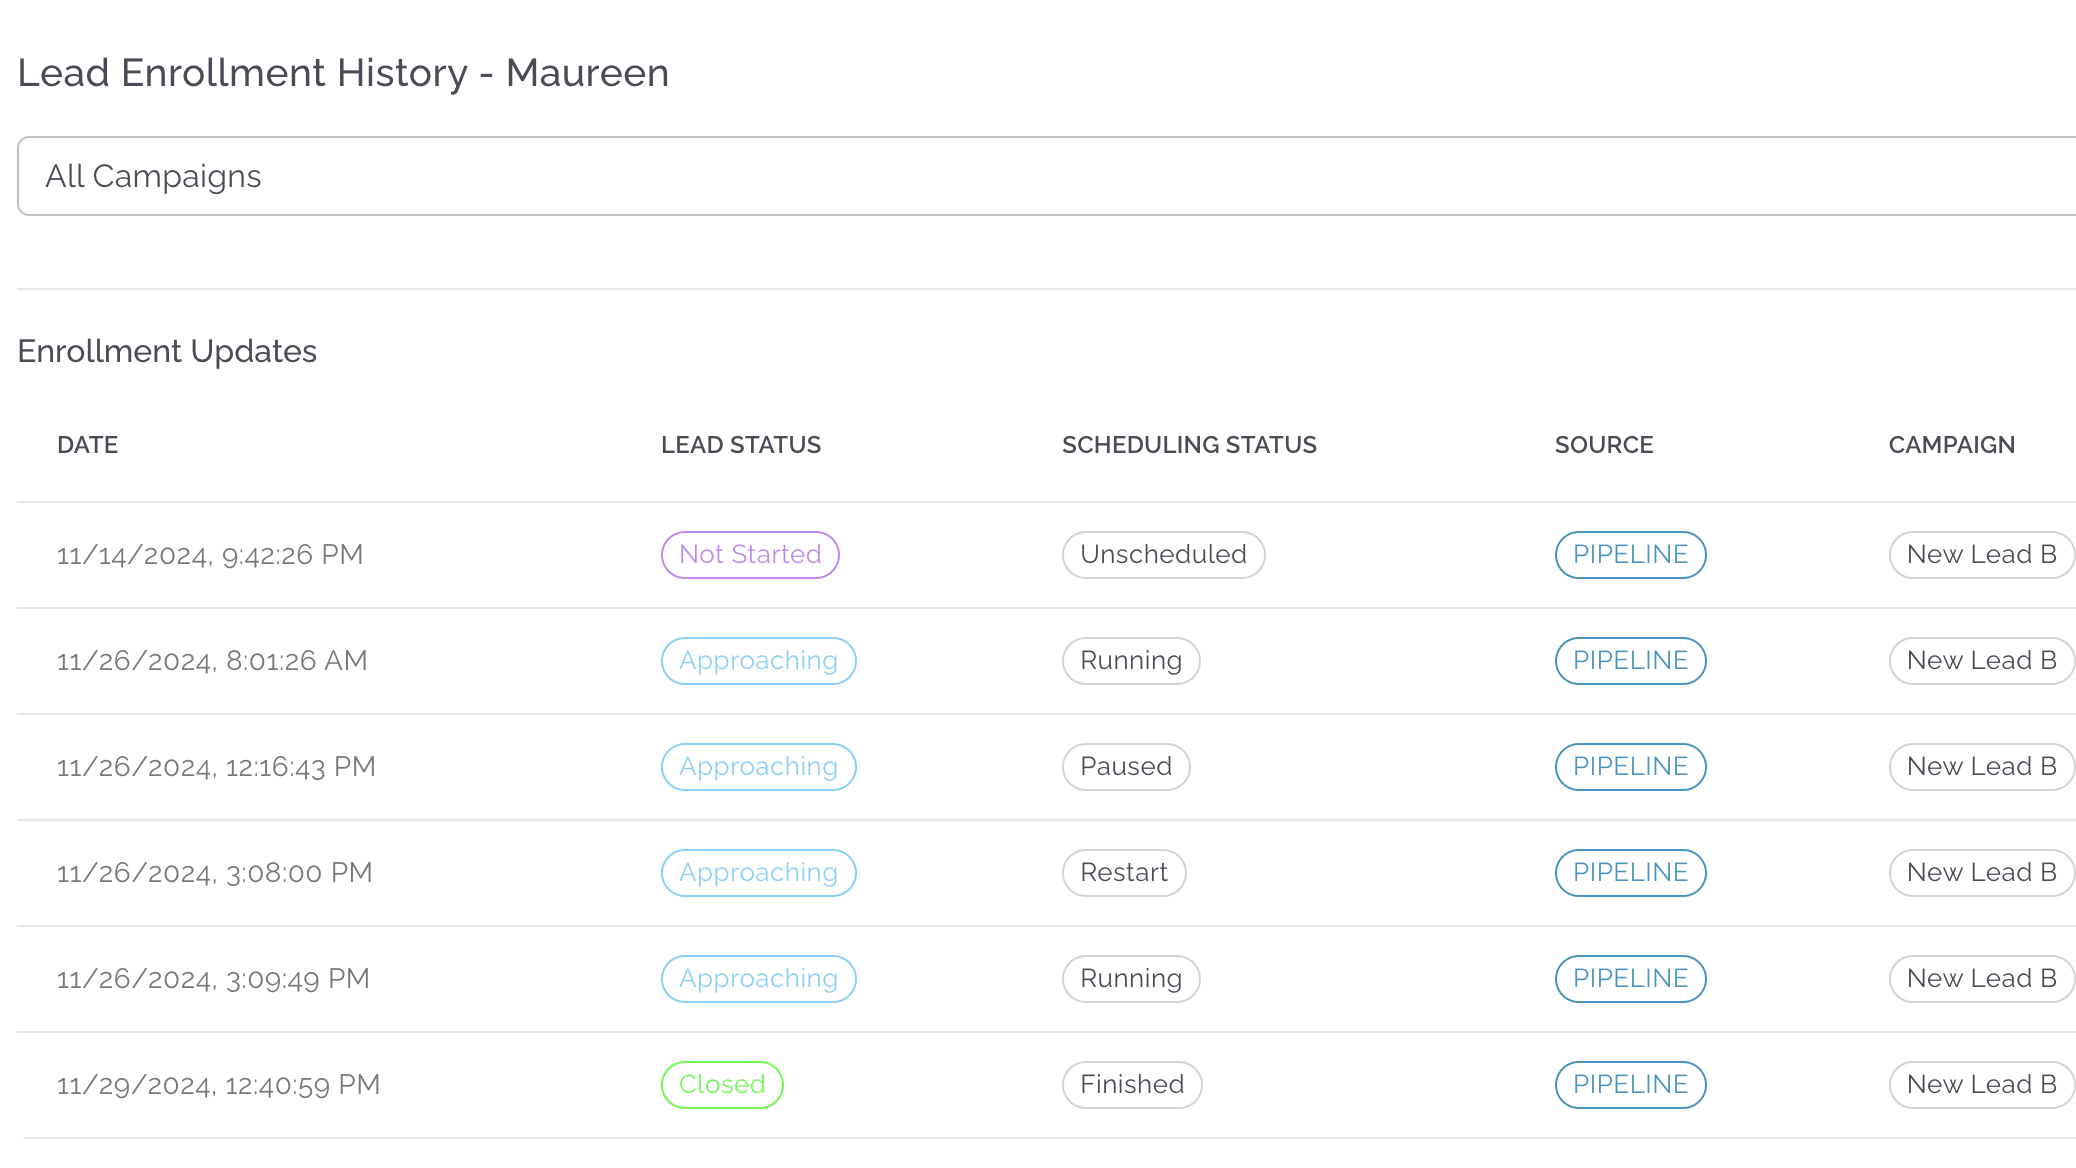2076x1168 pixels.
Task: Select the 11/14/2024, 9:42:26 PM date entry
Action: pyautogui.click(x=210, y=555)
